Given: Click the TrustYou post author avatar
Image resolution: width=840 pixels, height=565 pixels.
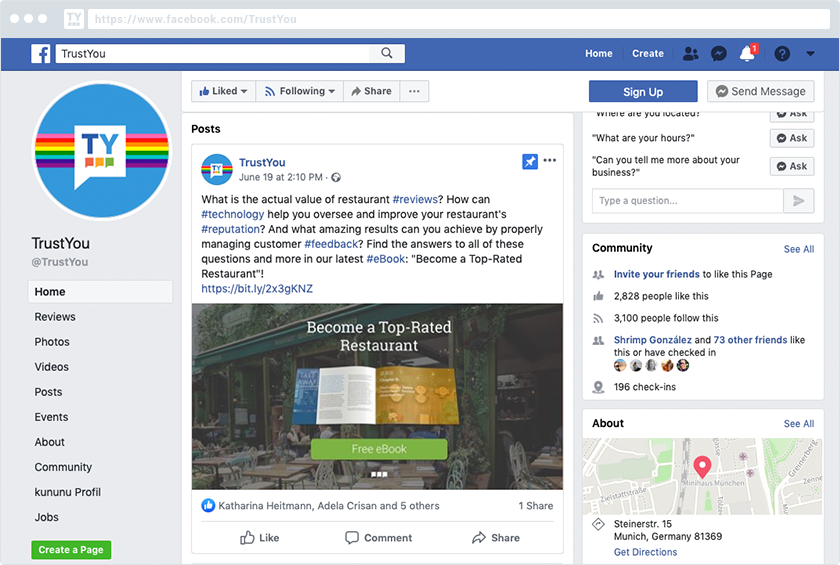Looking at the screenshot, I should click(216, 169).
